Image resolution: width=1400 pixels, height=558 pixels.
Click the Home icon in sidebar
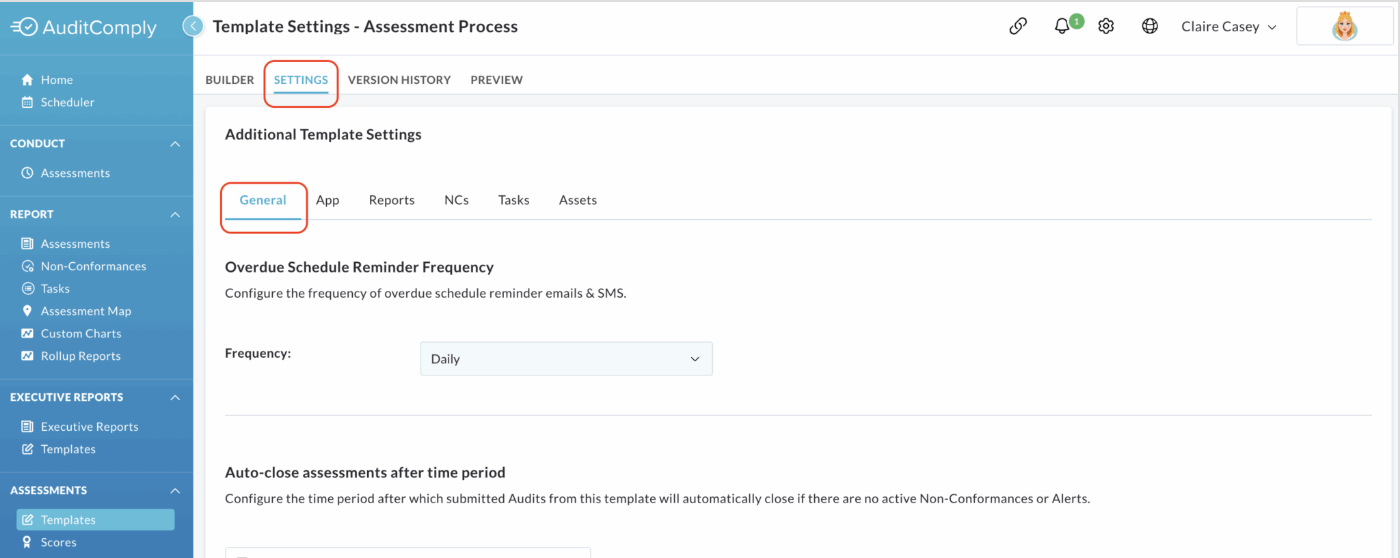click(28, 80)
